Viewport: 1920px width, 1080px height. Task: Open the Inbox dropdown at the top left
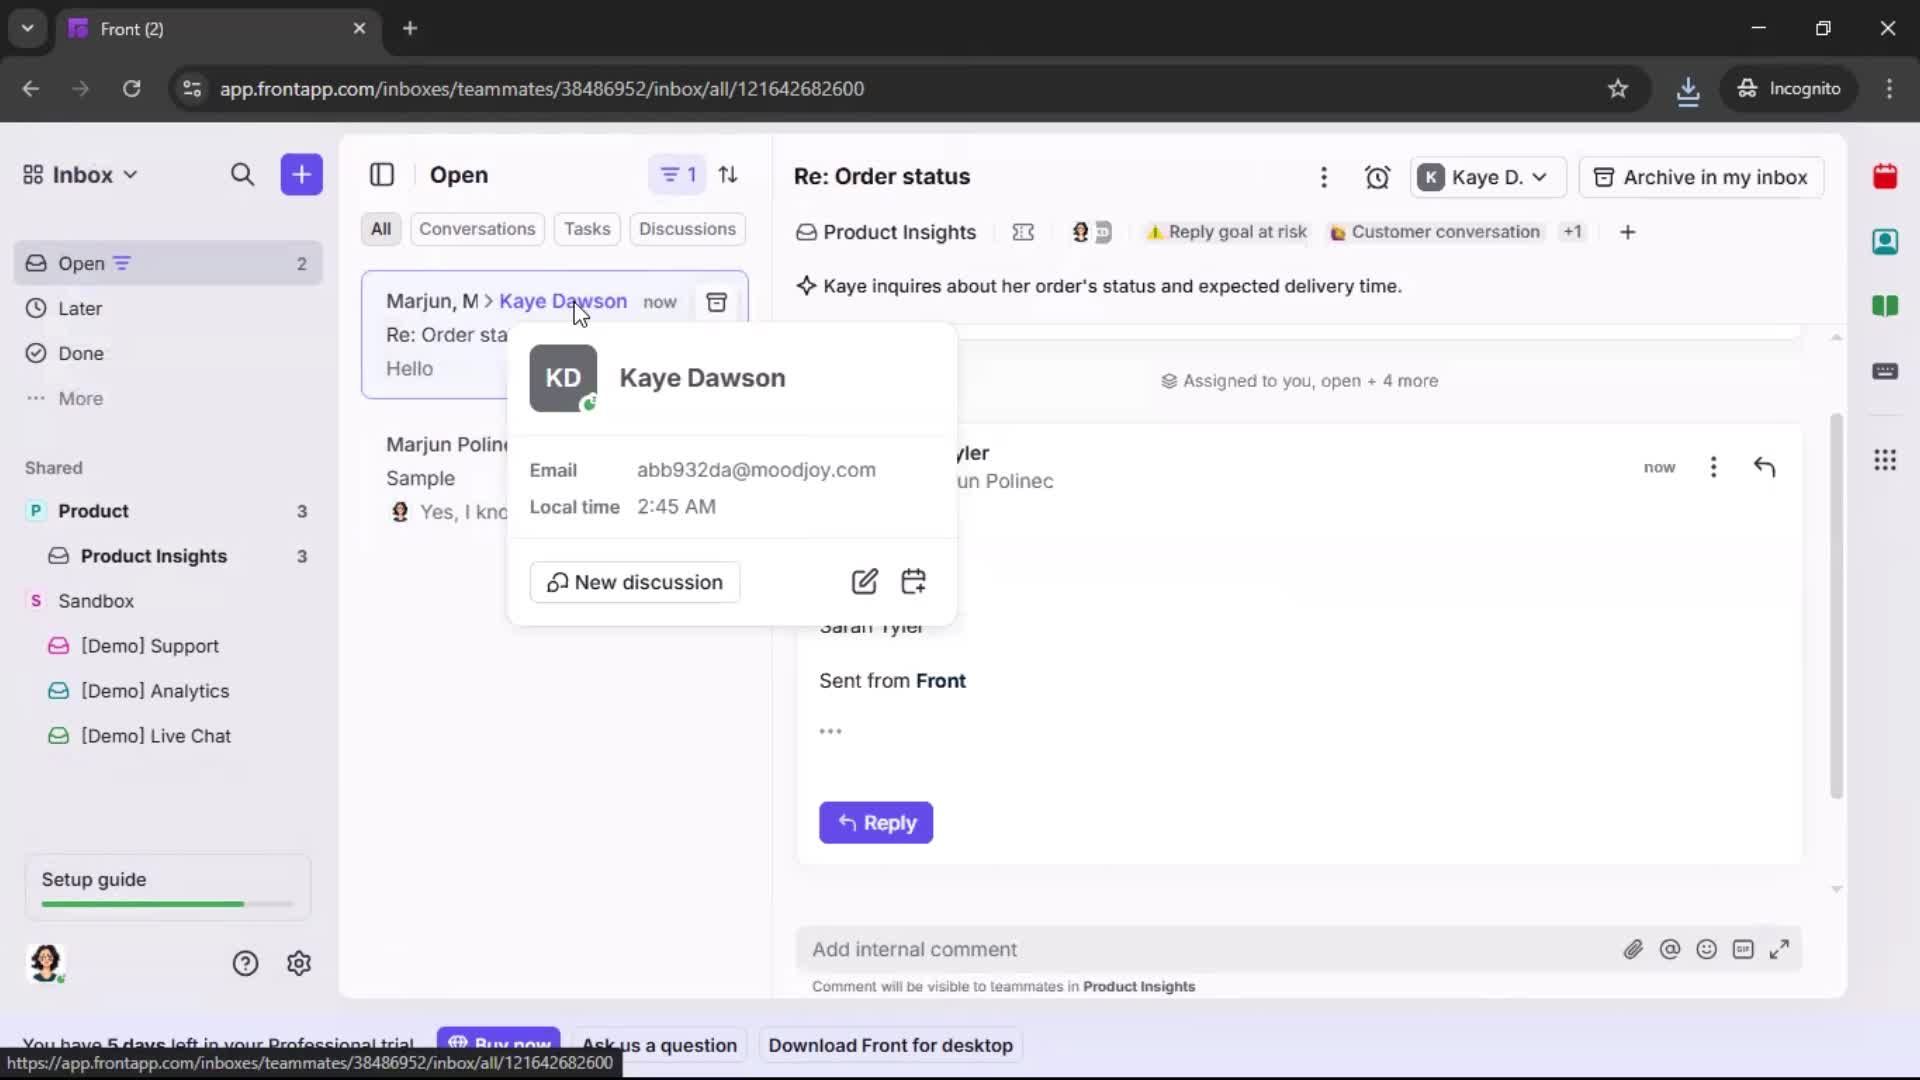(80, 175)
